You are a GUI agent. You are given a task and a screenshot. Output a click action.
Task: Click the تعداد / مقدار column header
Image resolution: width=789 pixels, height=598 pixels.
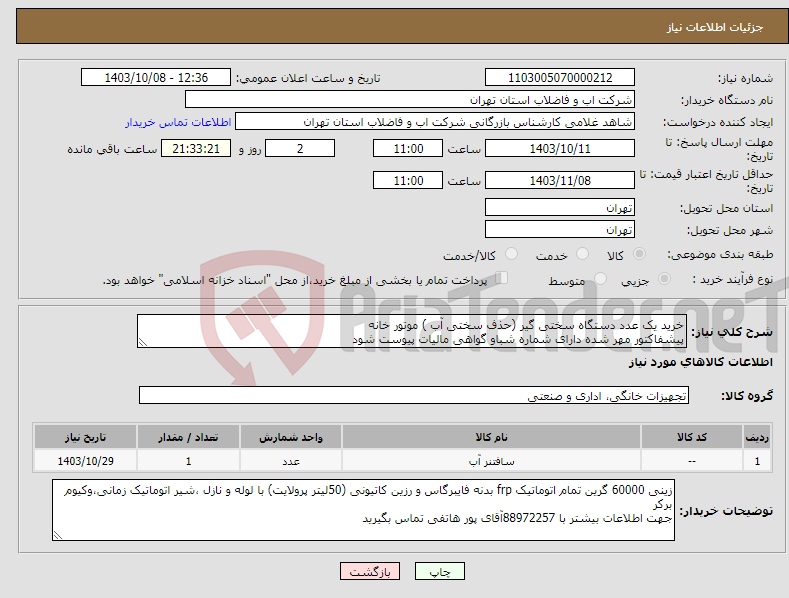188,437
